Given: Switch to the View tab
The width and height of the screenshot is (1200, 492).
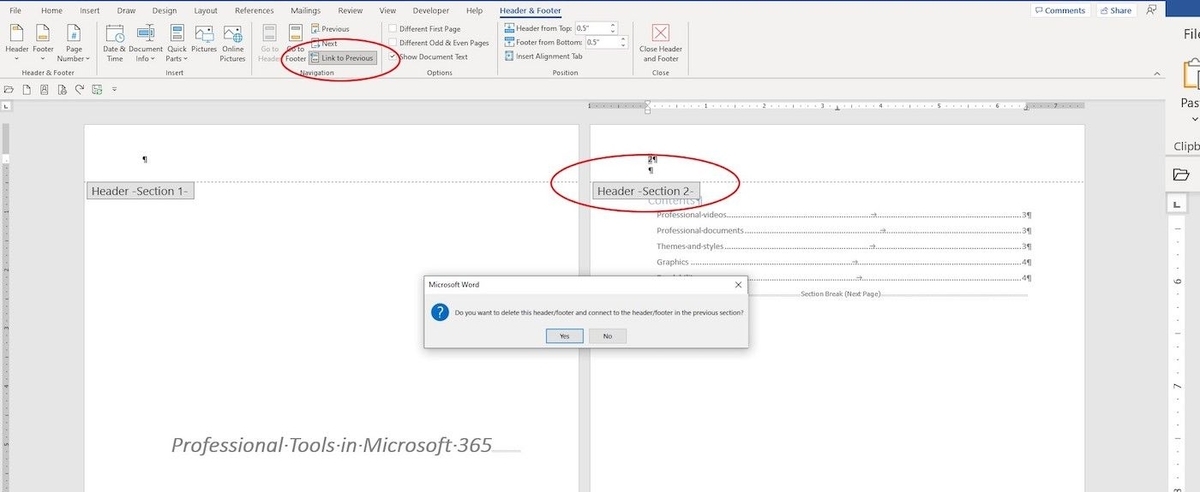Looking at the screenshot, I should point(388,10).
